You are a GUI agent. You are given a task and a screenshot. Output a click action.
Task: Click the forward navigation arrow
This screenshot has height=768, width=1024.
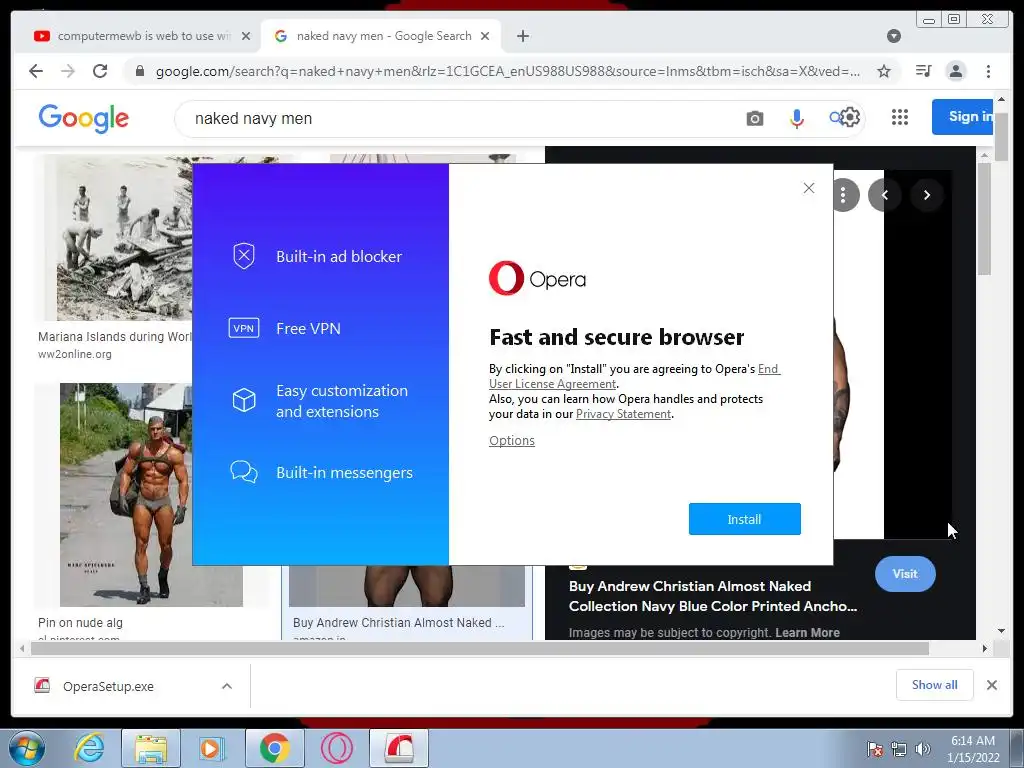68,71
